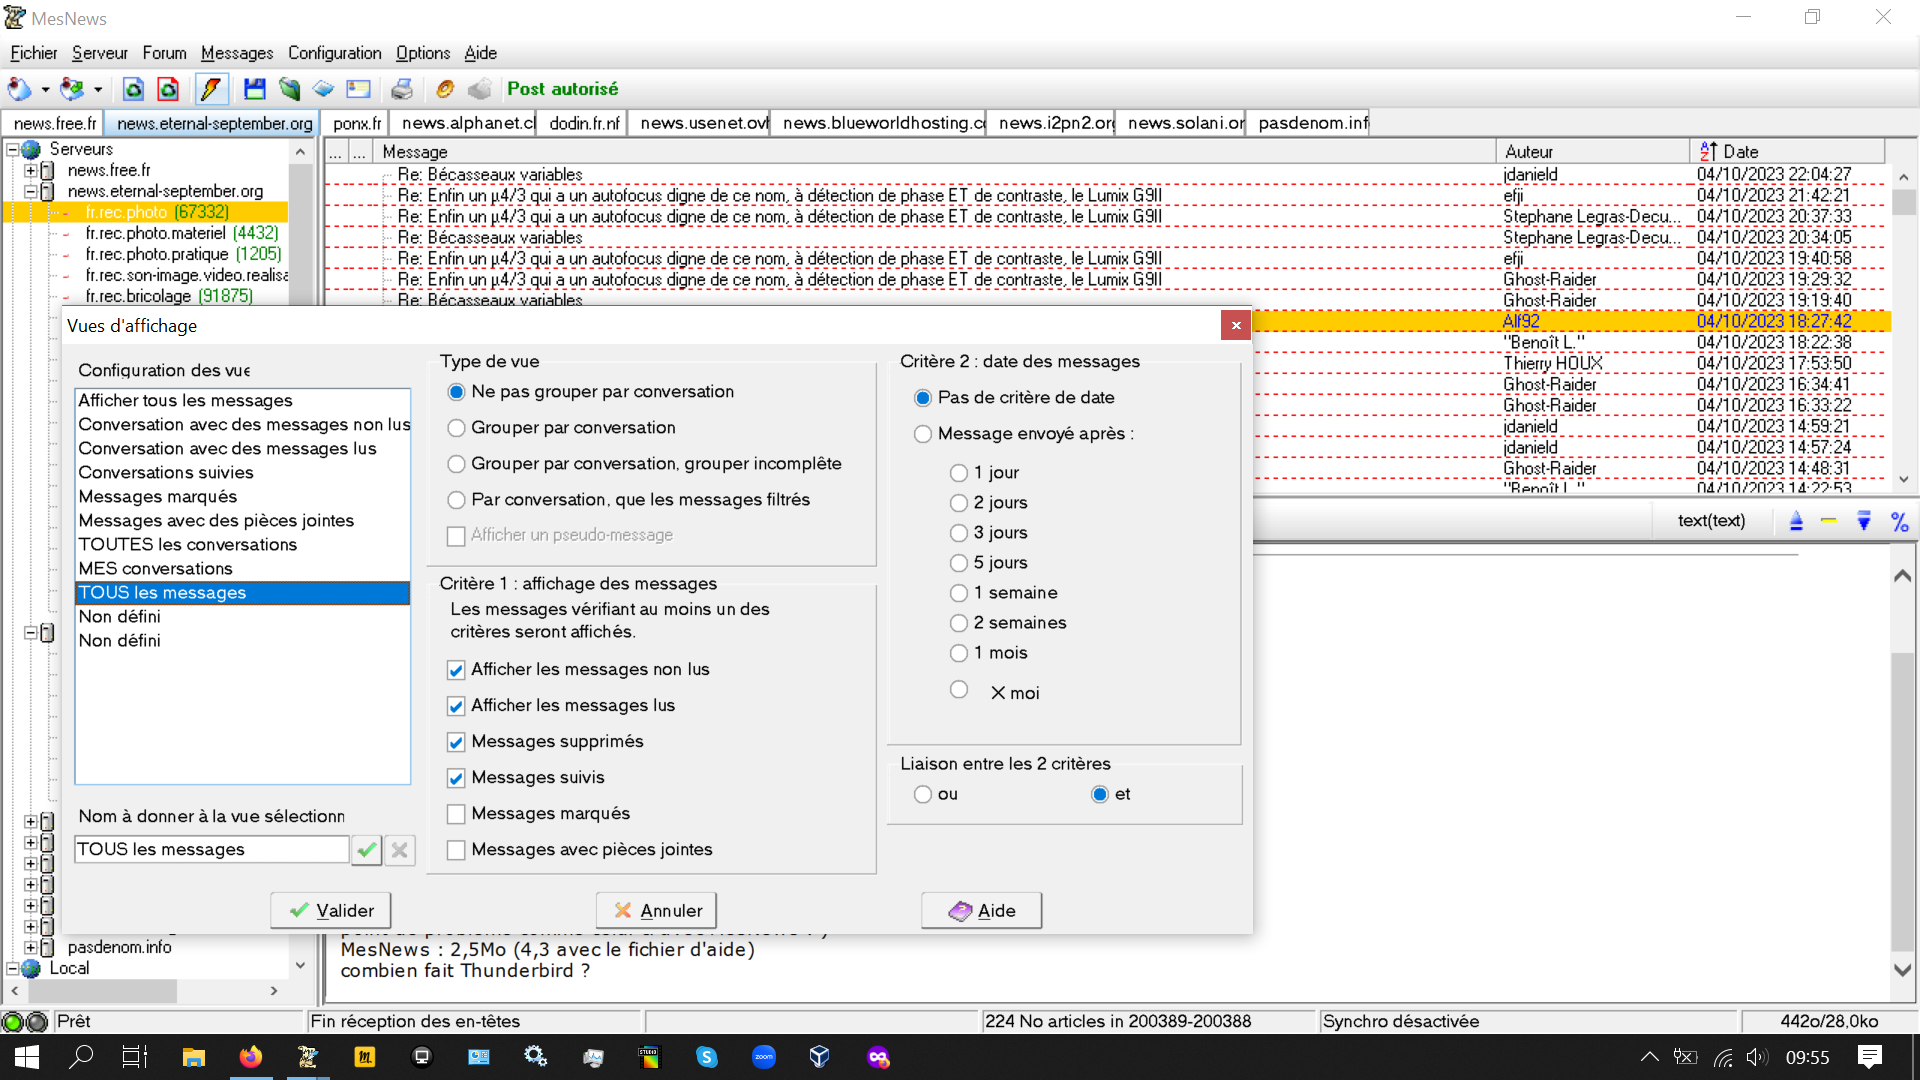The height and width of the screenshot is (1080, 1920).
Task: Click the blue open envelope toolbar icon
Action: pos(323,89)
